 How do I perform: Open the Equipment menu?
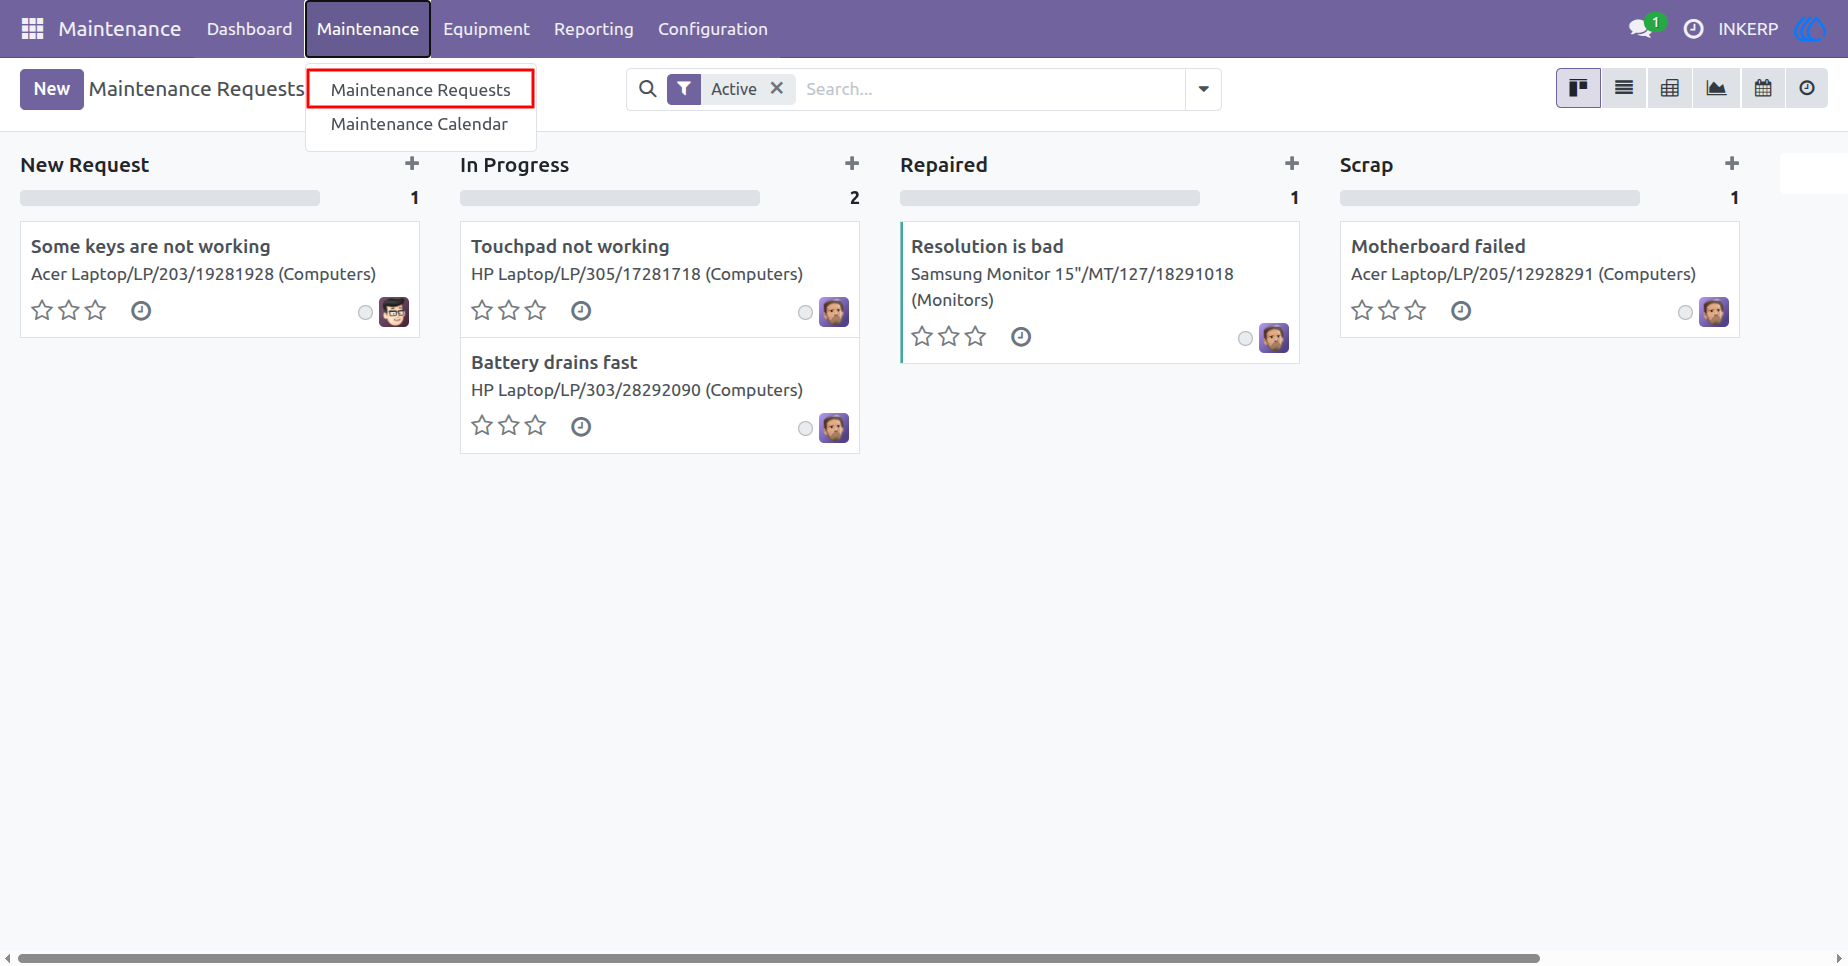click(486, 29)
